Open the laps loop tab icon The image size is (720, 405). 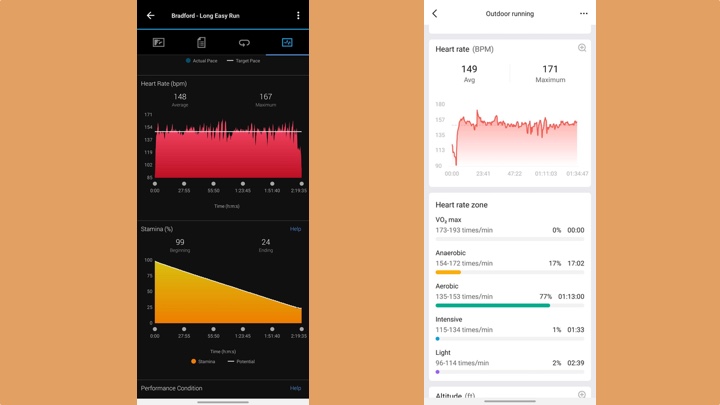pos(244,43)
